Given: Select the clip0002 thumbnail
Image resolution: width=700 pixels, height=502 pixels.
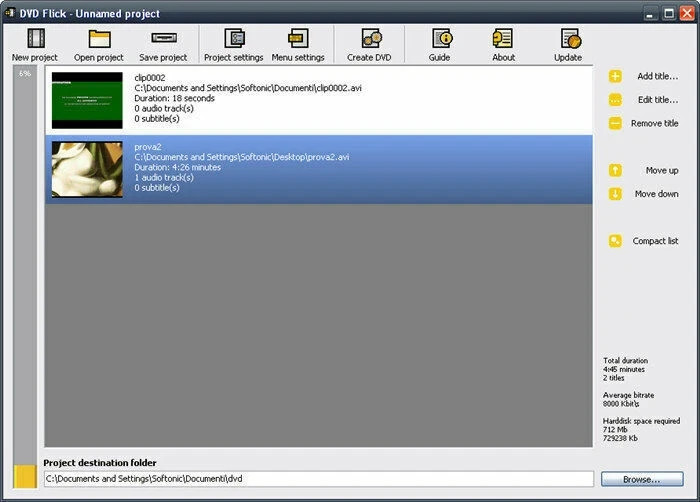Looking at the screenshot, I should (87, 100).
